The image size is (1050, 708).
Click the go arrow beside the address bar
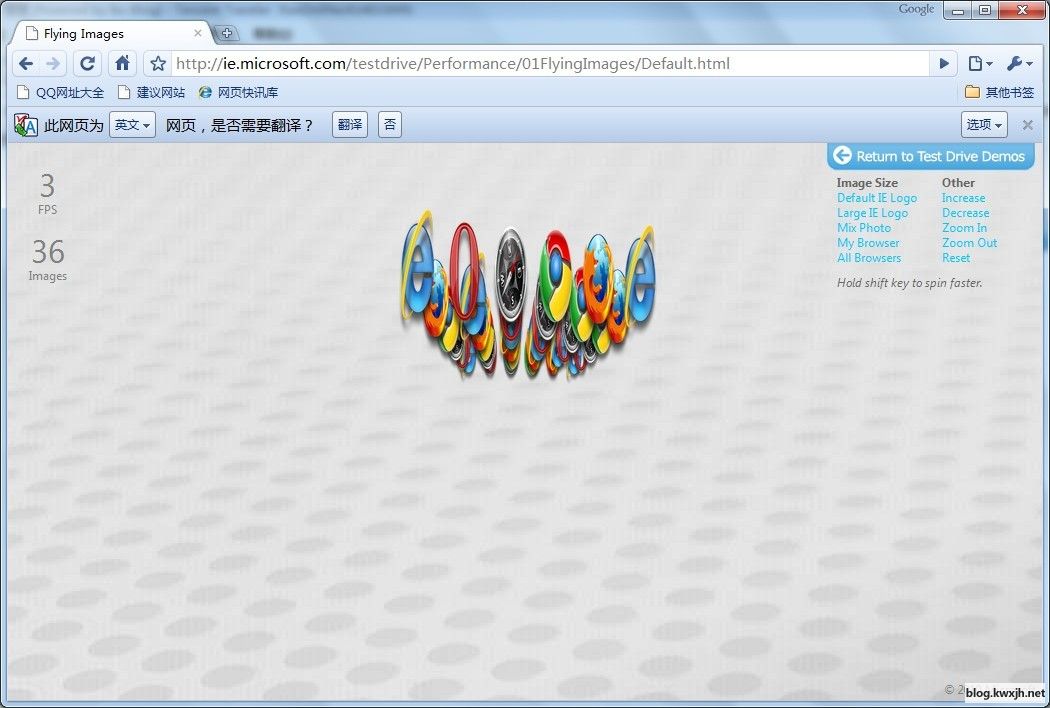(x=944, y=64)
